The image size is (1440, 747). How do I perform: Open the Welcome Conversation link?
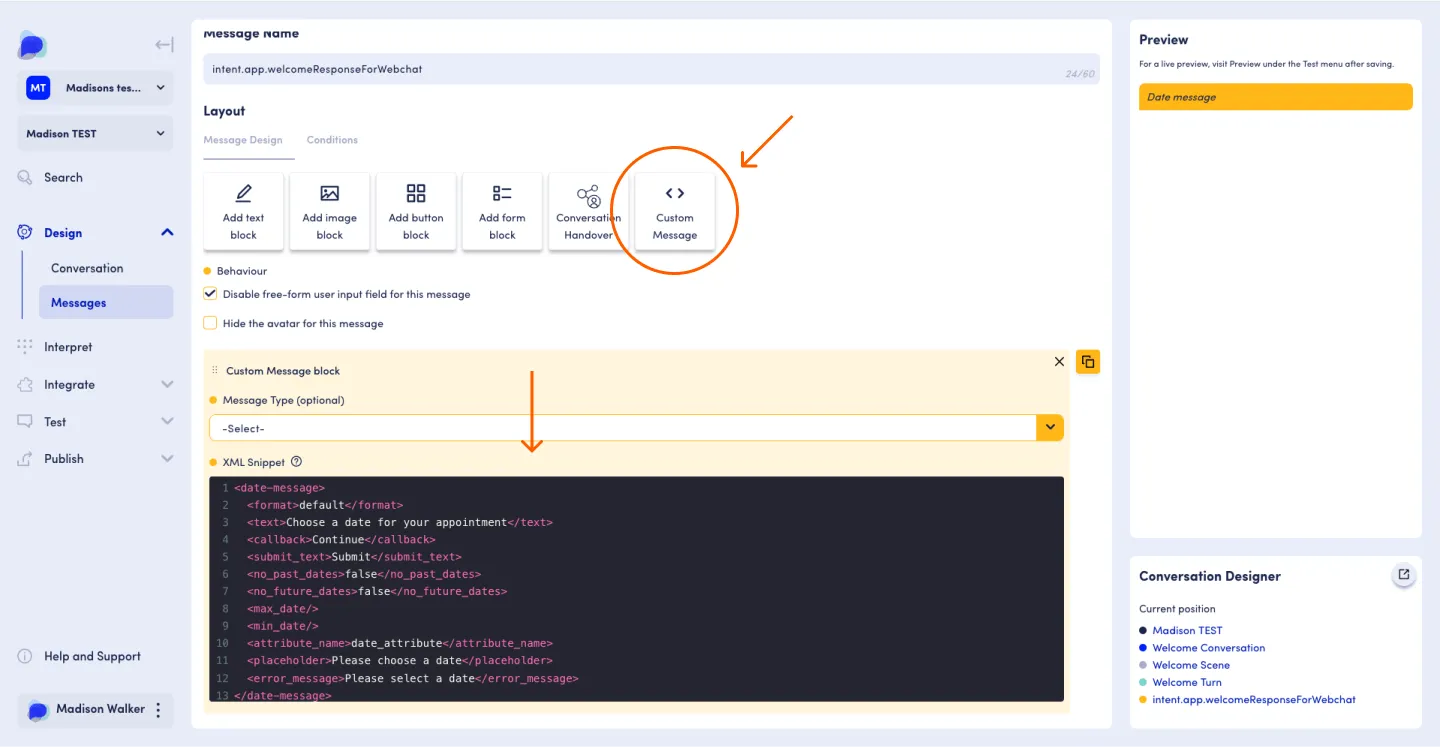[x=1208, y=648]
